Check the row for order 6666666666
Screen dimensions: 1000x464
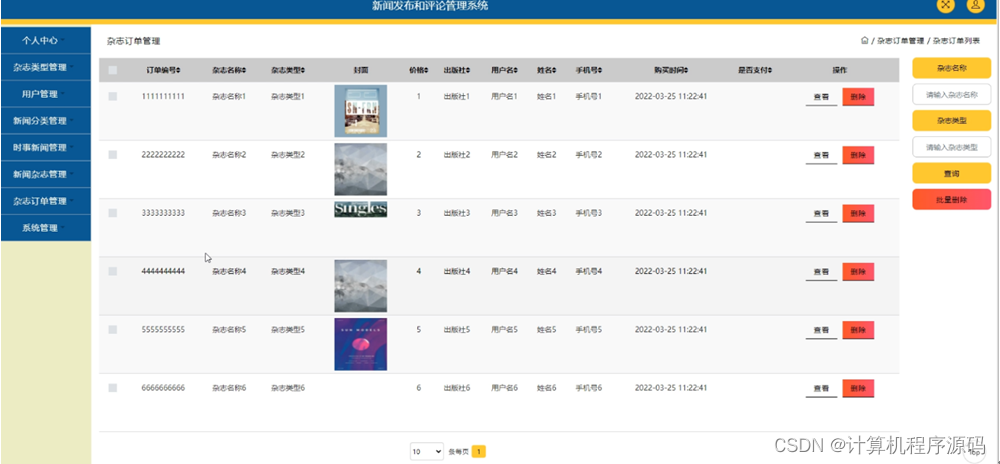113,388
